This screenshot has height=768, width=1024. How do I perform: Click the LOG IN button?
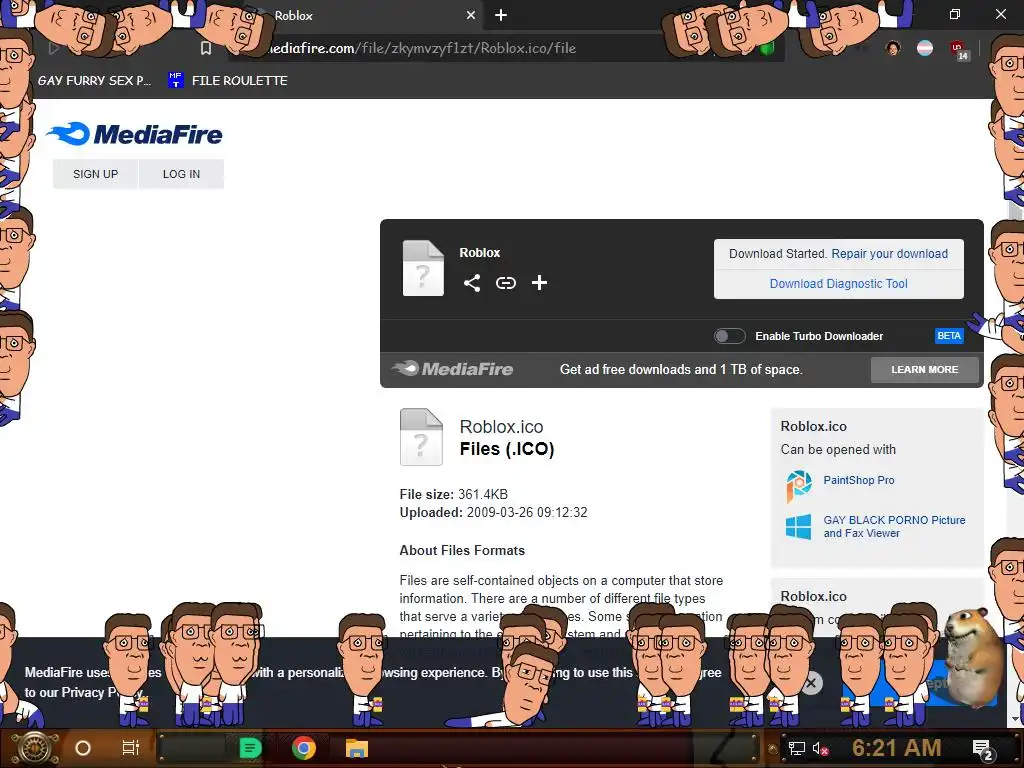click(x=182, y=174)
